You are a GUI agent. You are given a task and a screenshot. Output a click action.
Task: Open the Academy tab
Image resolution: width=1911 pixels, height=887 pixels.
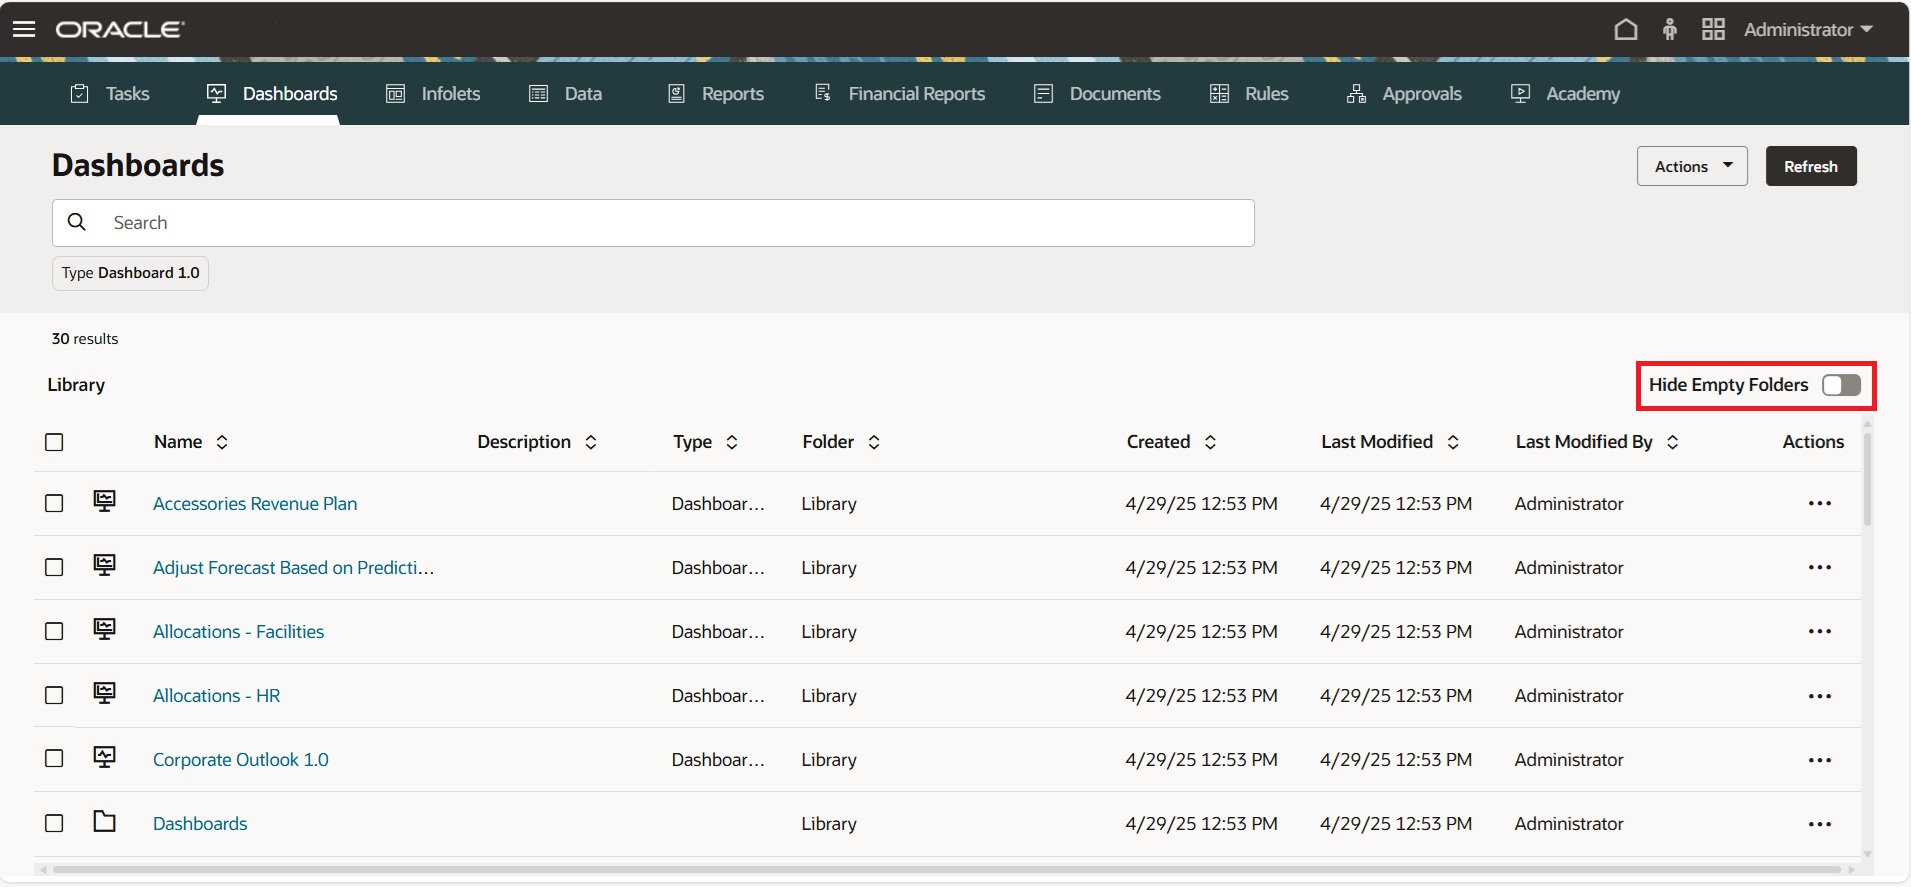pos(1565,93)
